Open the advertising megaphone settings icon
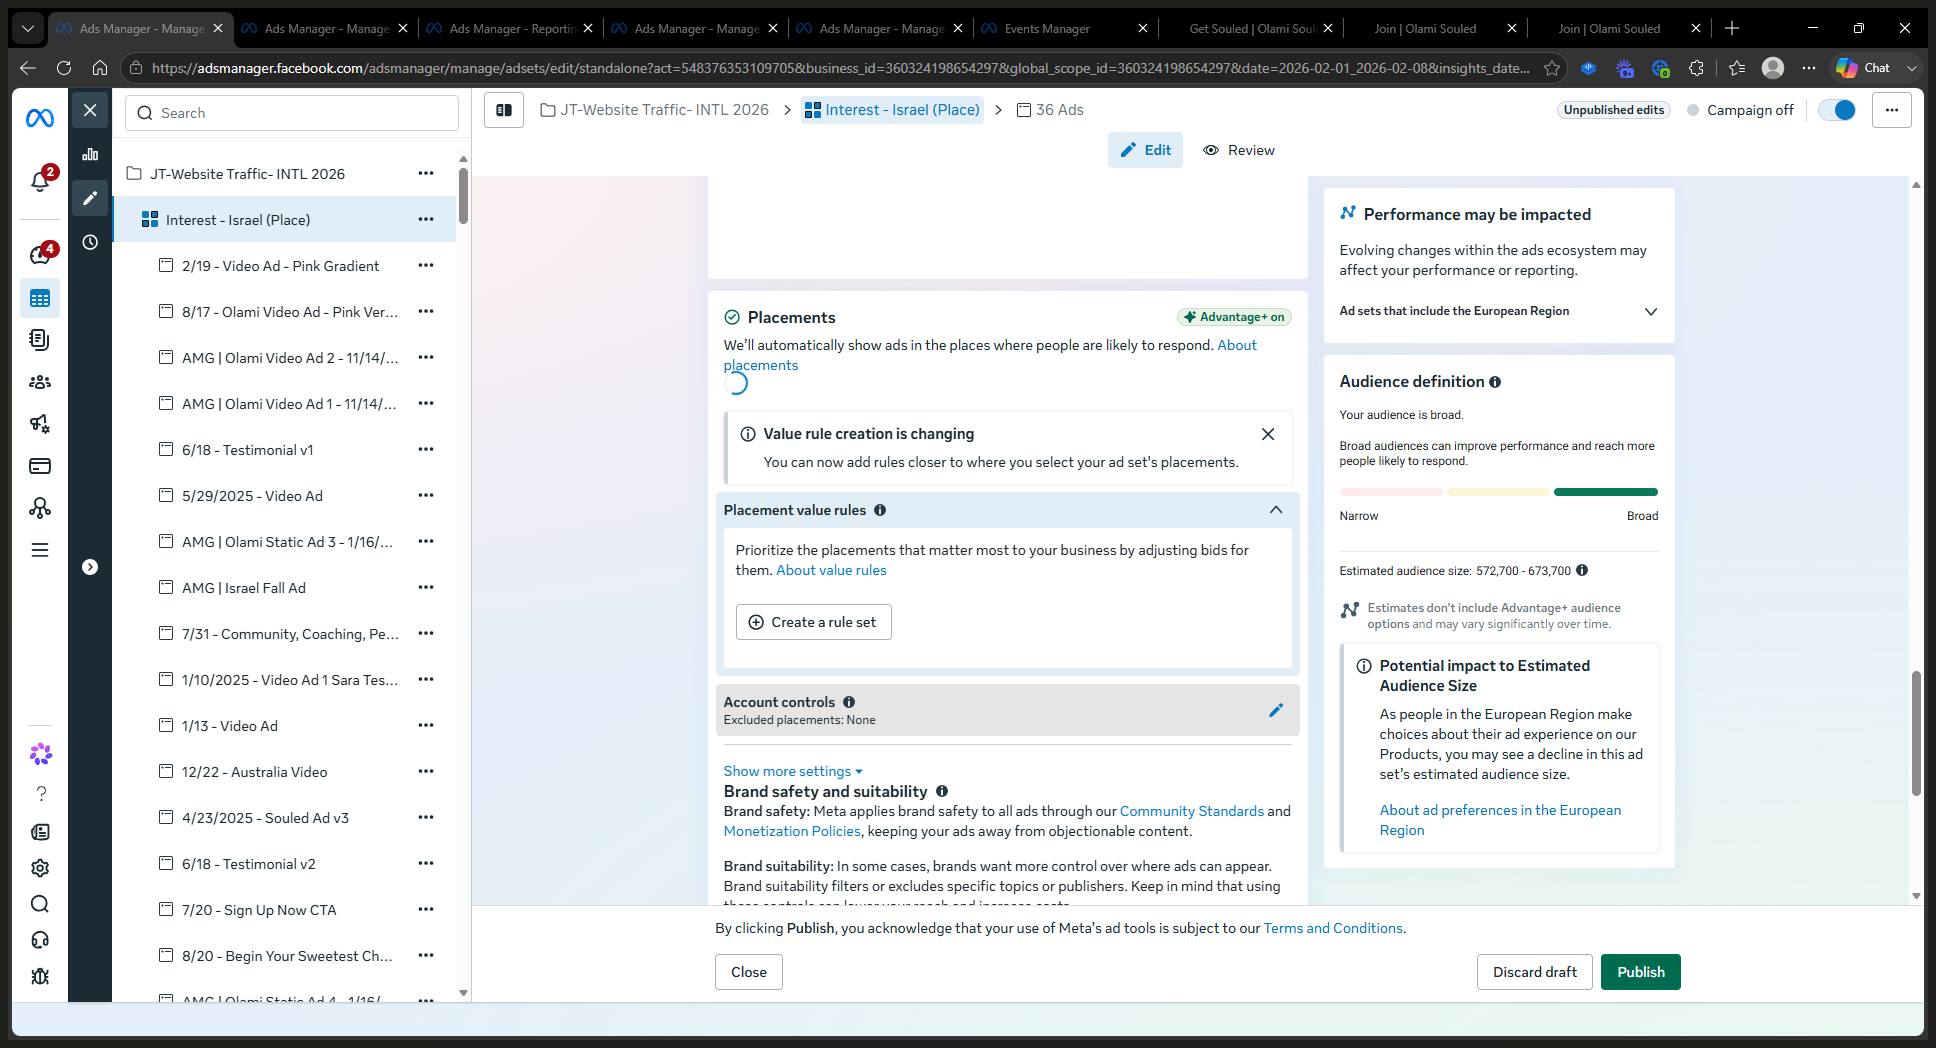This screenshot has height=1048, width=1936. pos(40,424)
